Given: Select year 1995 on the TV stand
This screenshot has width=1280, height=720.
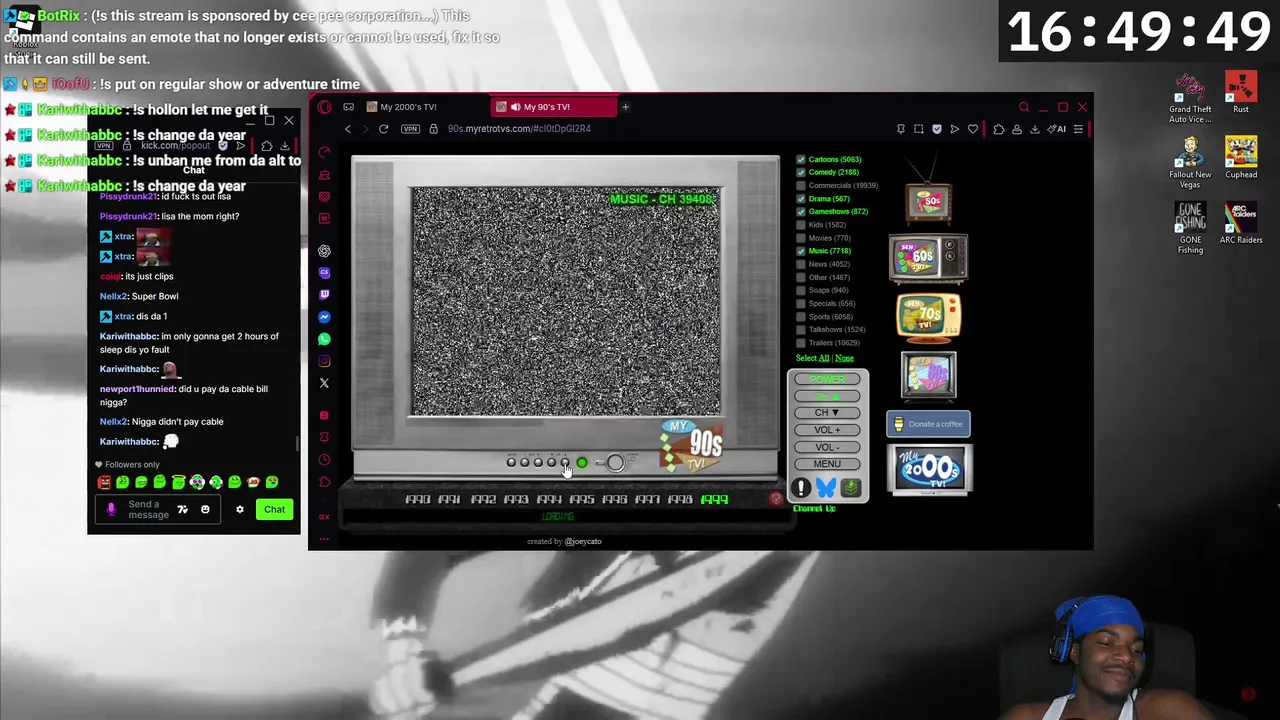Looking at the screenshot, I should 582,499.
